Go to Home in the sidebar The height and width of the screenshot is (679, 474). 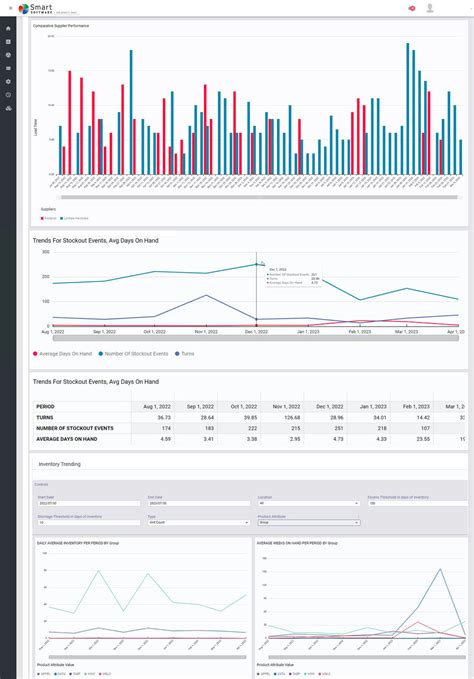pos(8,28)
